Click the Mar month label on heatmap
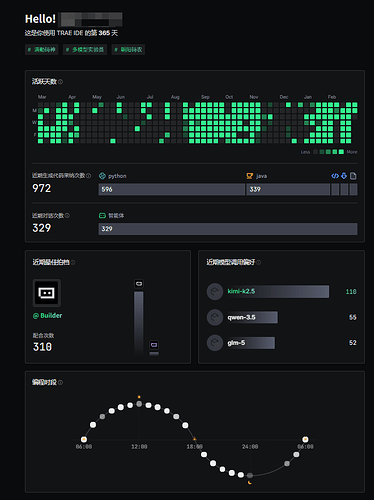The width and height of the screenshot is (374, 500). 42,97
